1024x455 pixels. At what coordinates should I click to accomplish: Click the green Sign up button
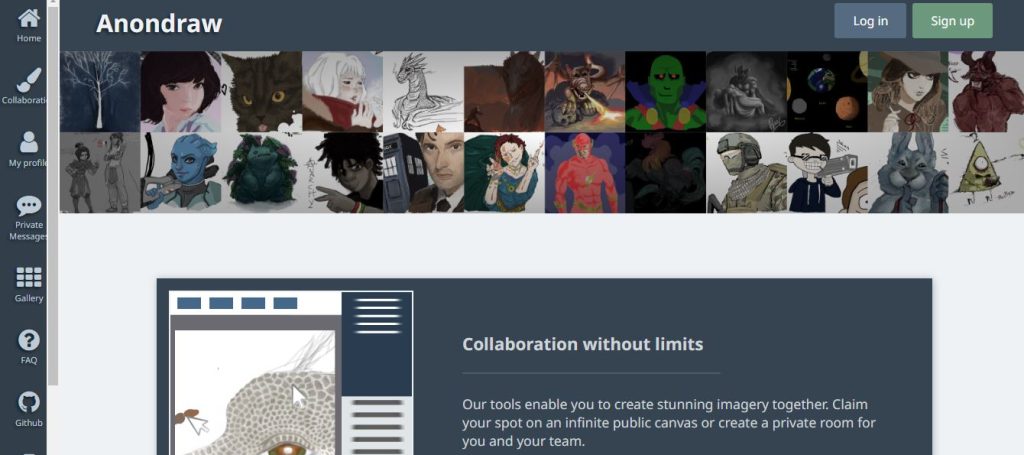coord(952,21)
